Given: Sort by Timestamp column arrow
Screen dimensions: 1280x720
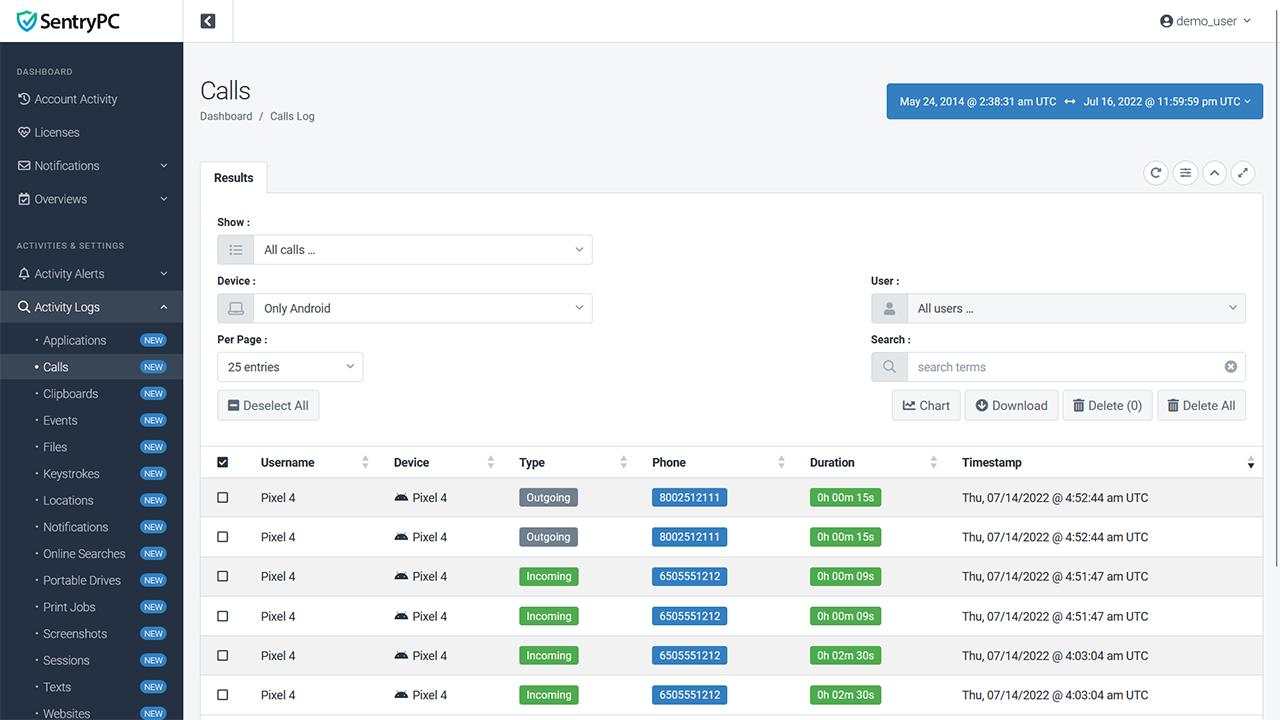Looking at the screenshot, I should pos(1251,462).
